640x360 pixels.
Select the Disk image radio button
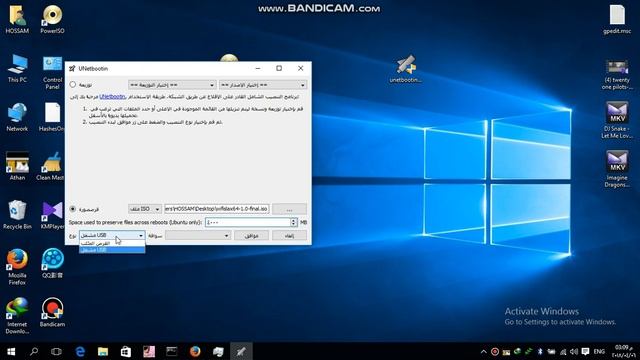point(73,209)
